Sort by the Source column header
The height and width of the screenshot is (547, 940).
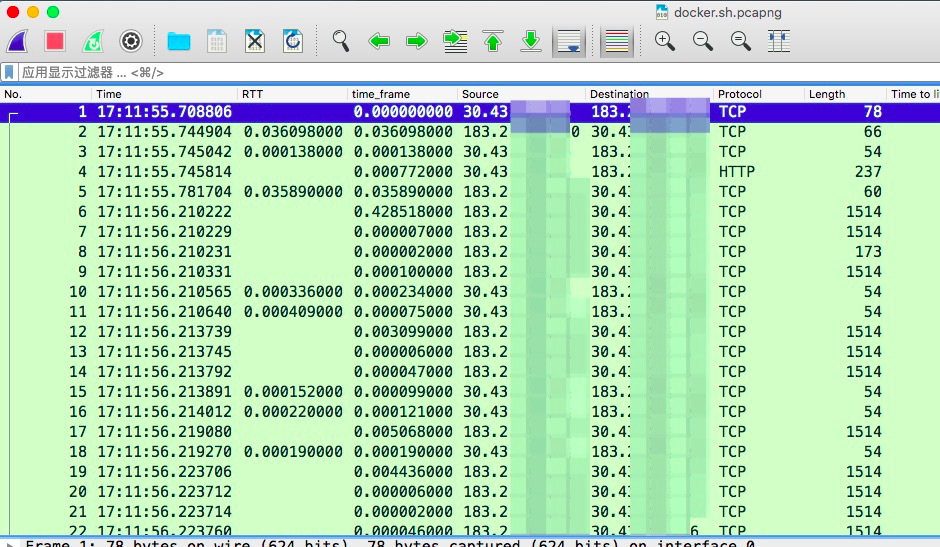click(x=522, y=94)
